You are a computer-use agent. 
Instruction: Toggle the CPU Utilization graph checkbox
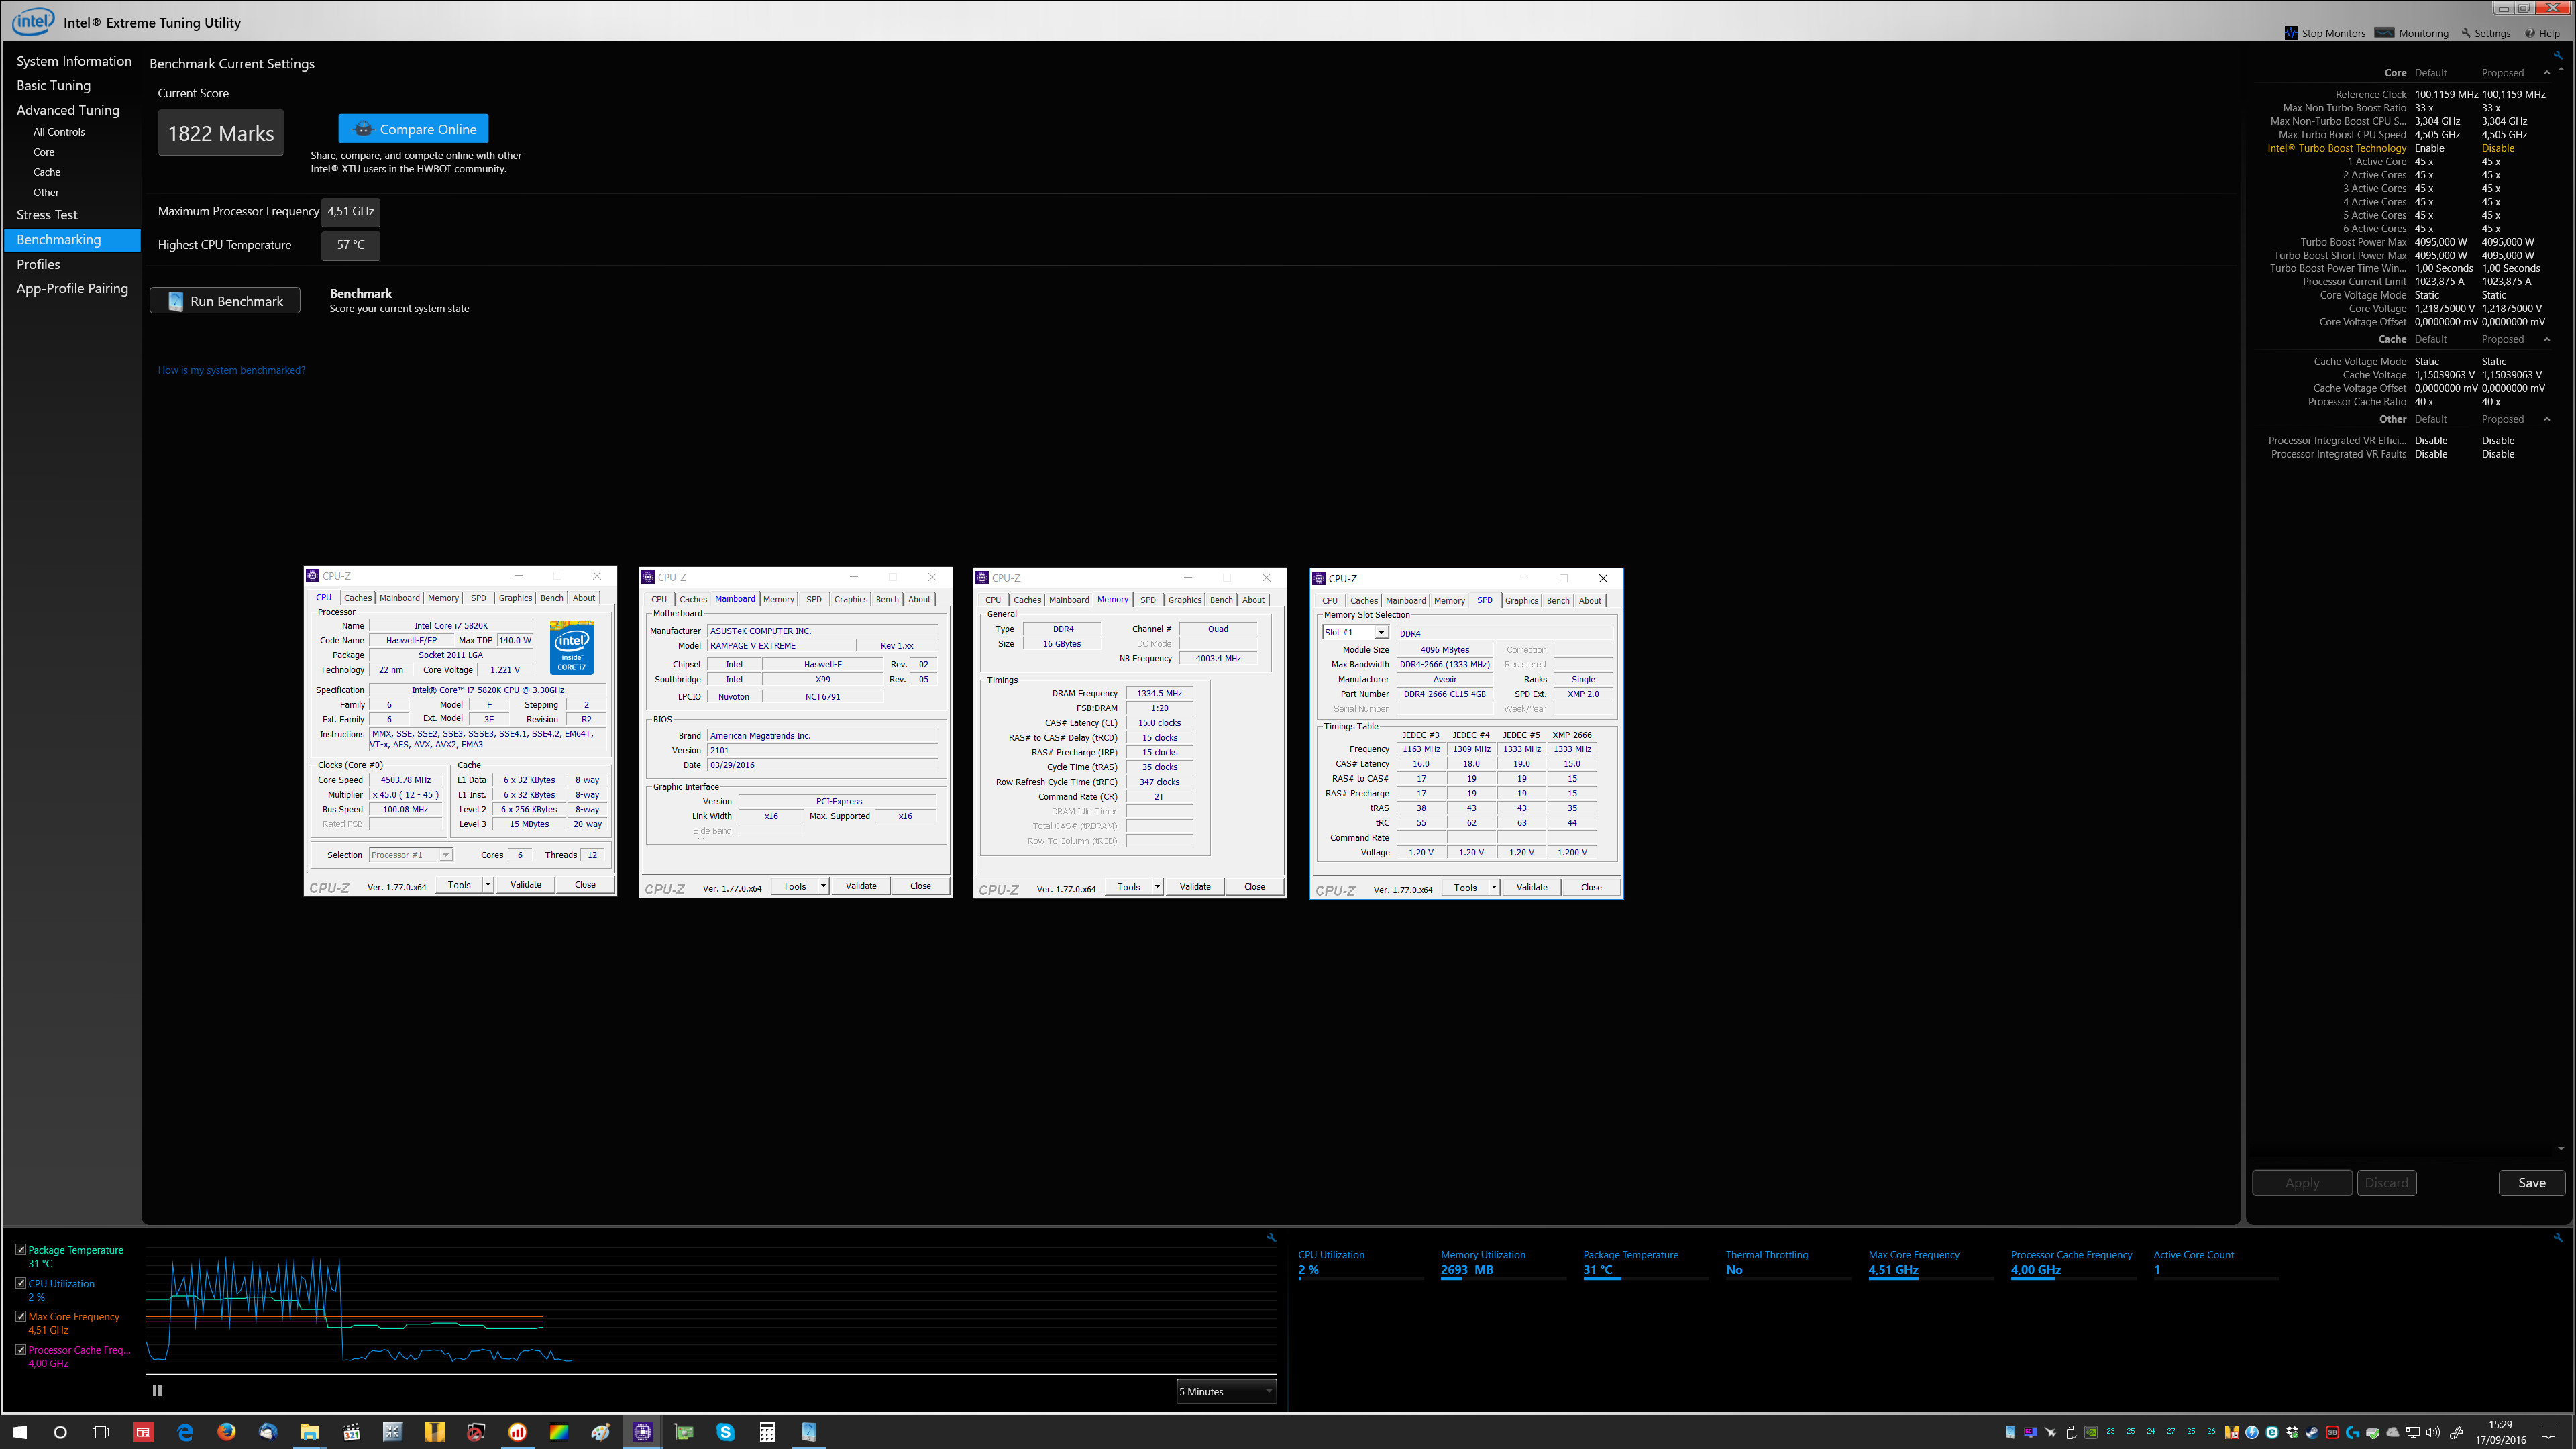tap(20, 1282)
